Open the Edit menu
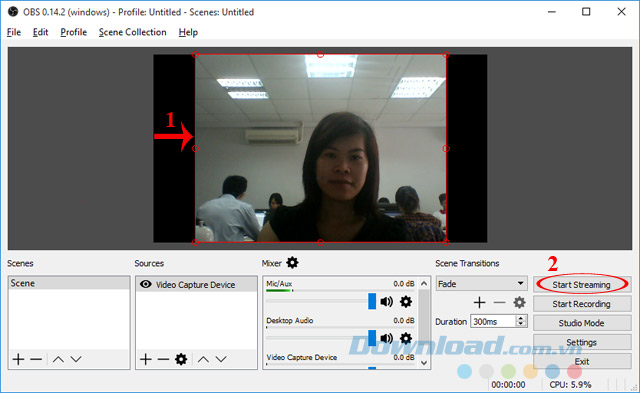Screen dimensions: 640x393 40,32
